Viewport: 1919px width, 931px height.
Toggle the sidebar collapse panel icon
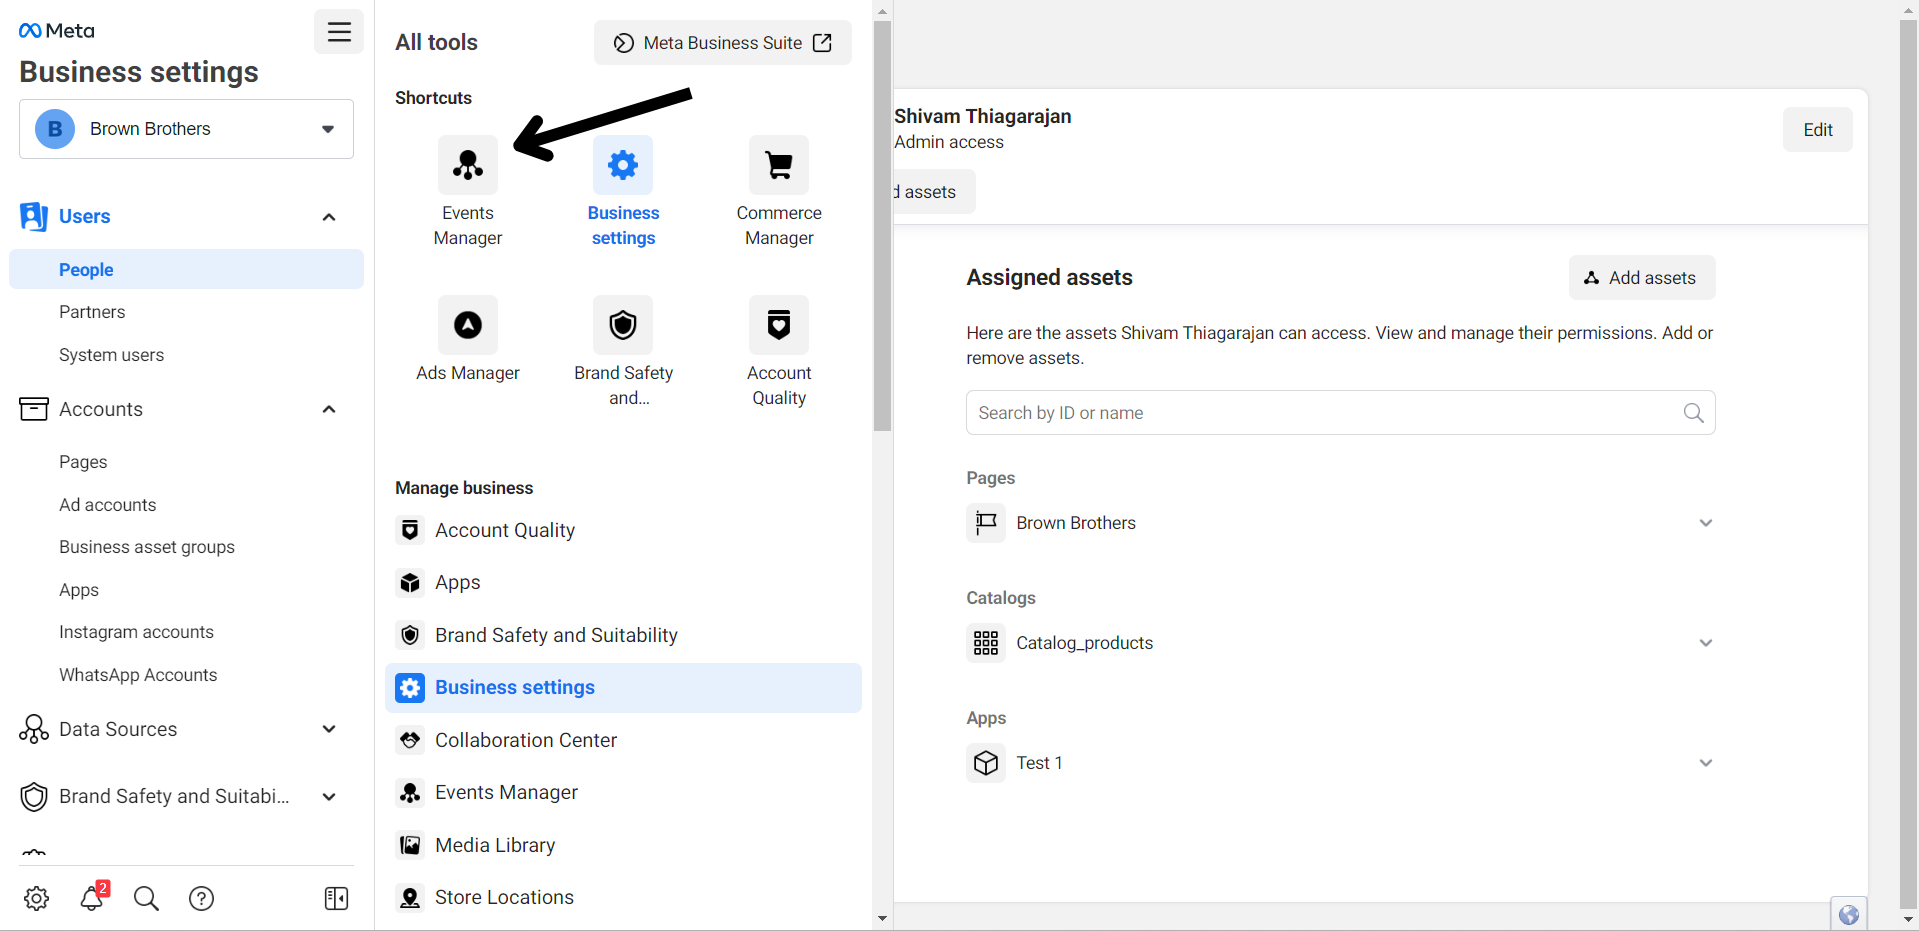336,898
